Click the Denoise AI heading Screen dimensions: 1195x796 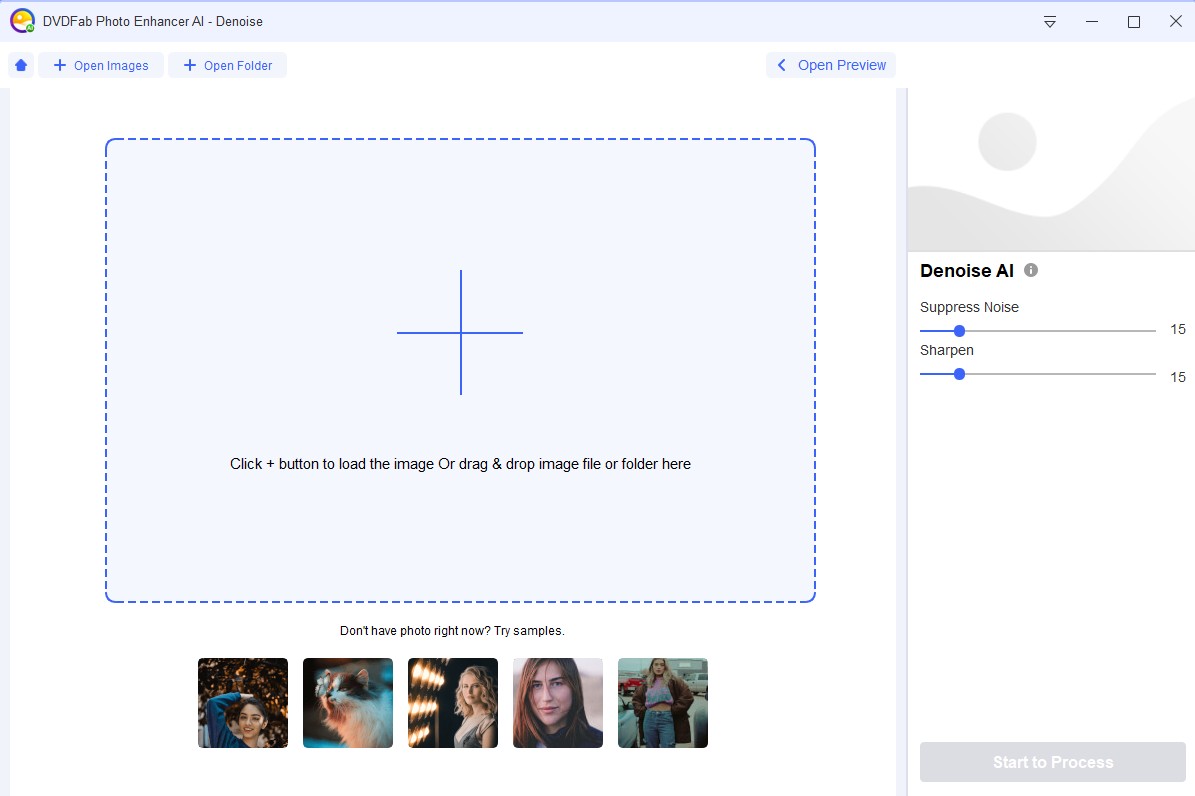pos(966,271)
